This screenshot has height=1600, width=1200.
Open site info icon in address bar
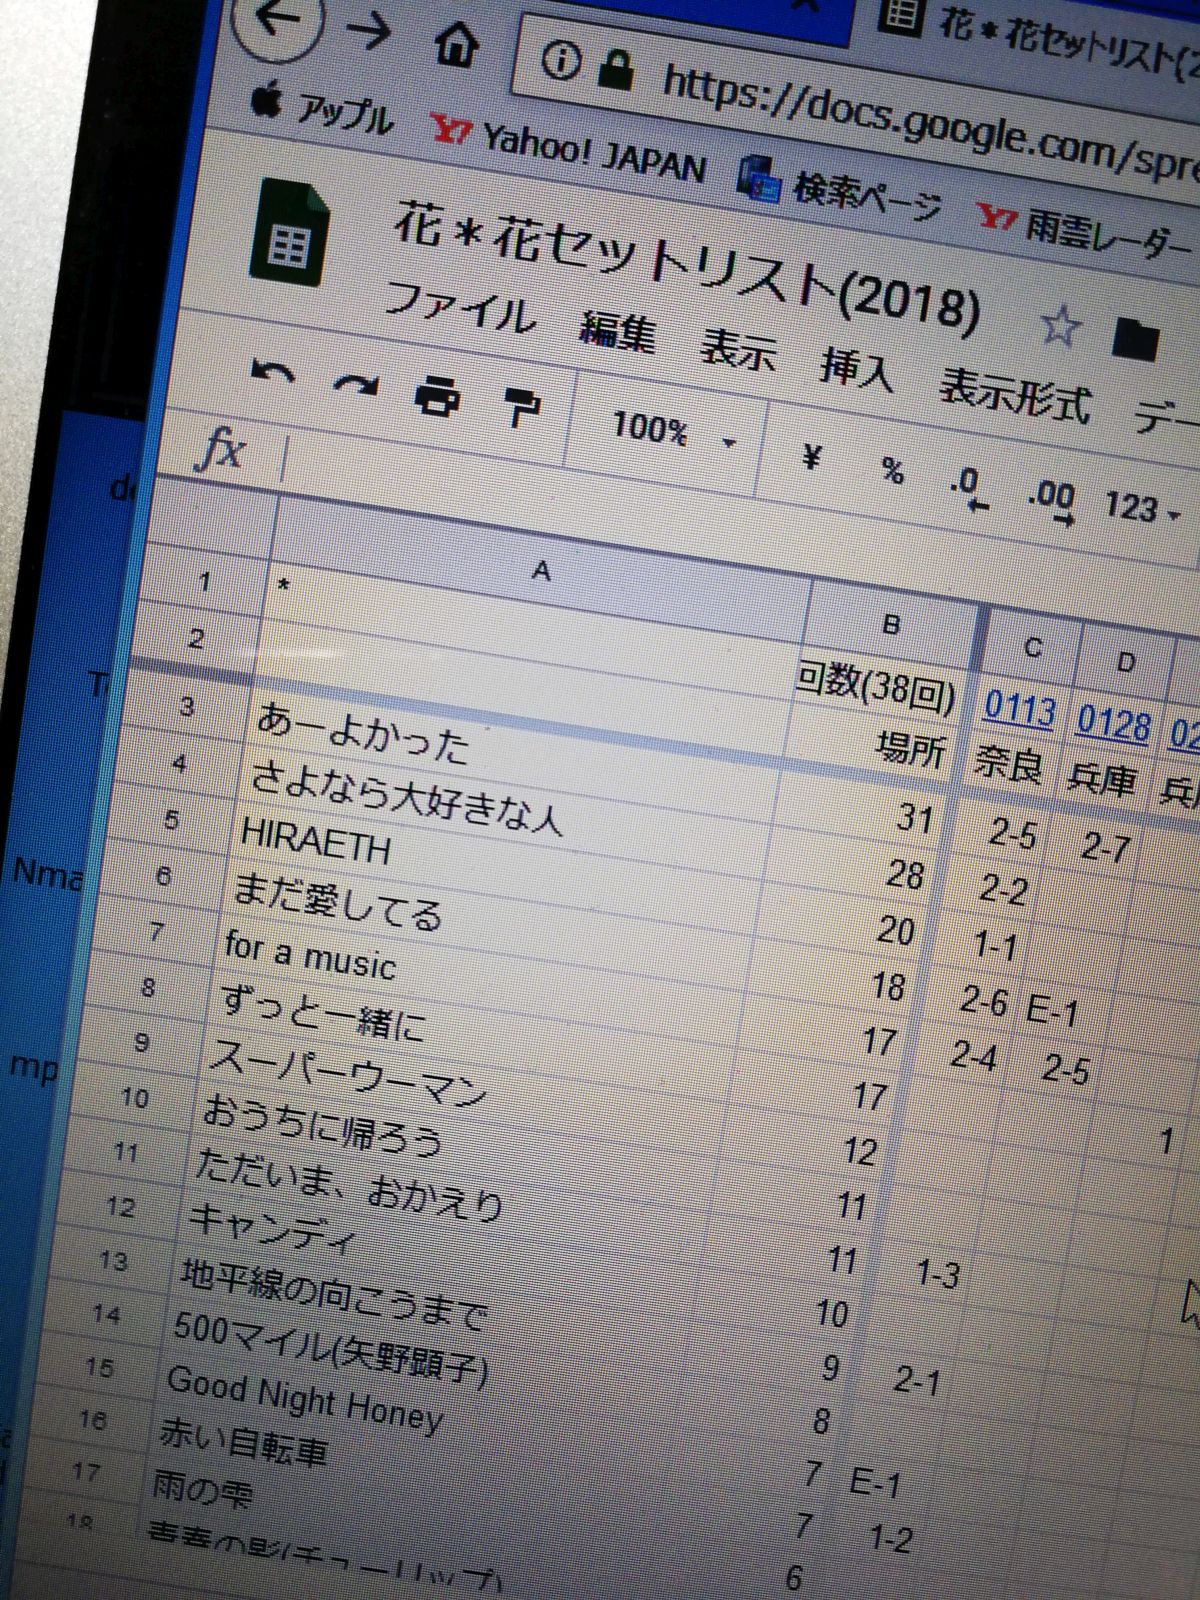560,61
